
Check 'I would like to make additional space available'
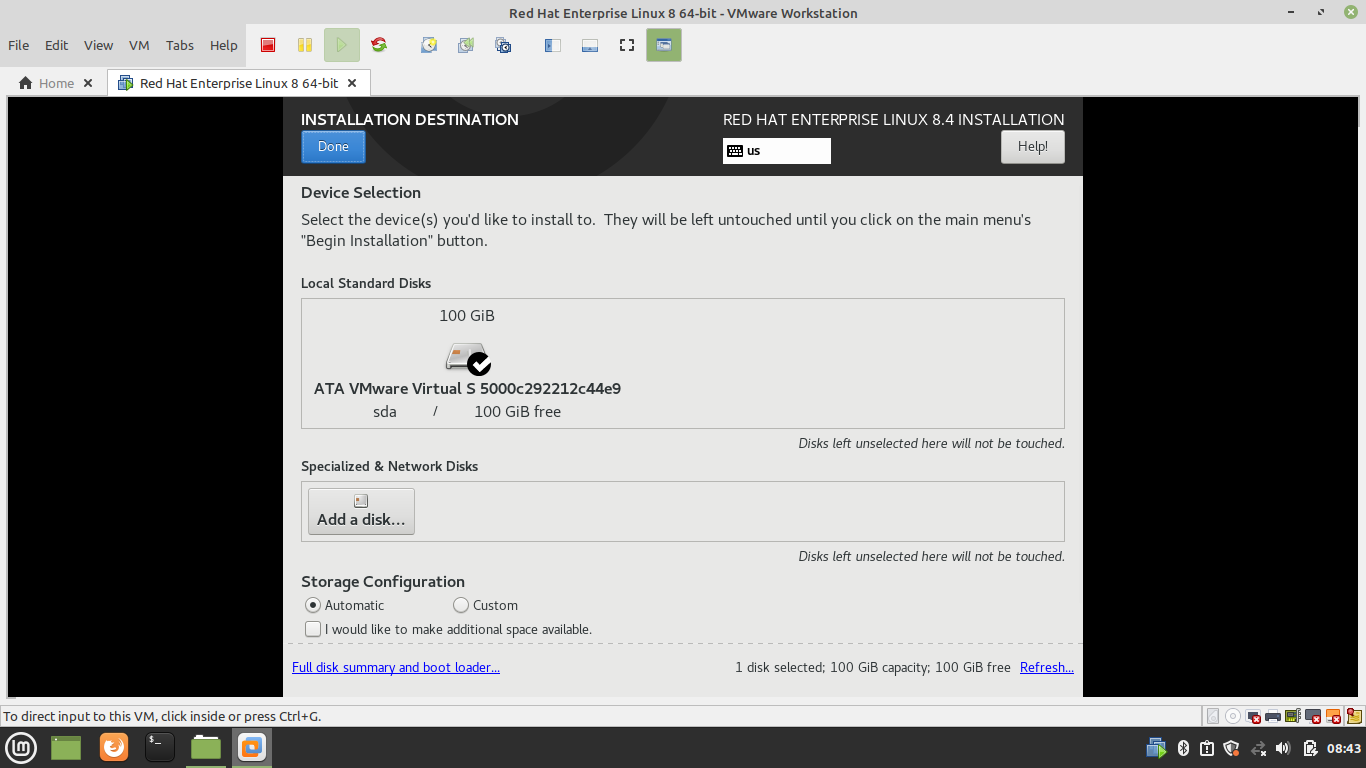point(313,629)
